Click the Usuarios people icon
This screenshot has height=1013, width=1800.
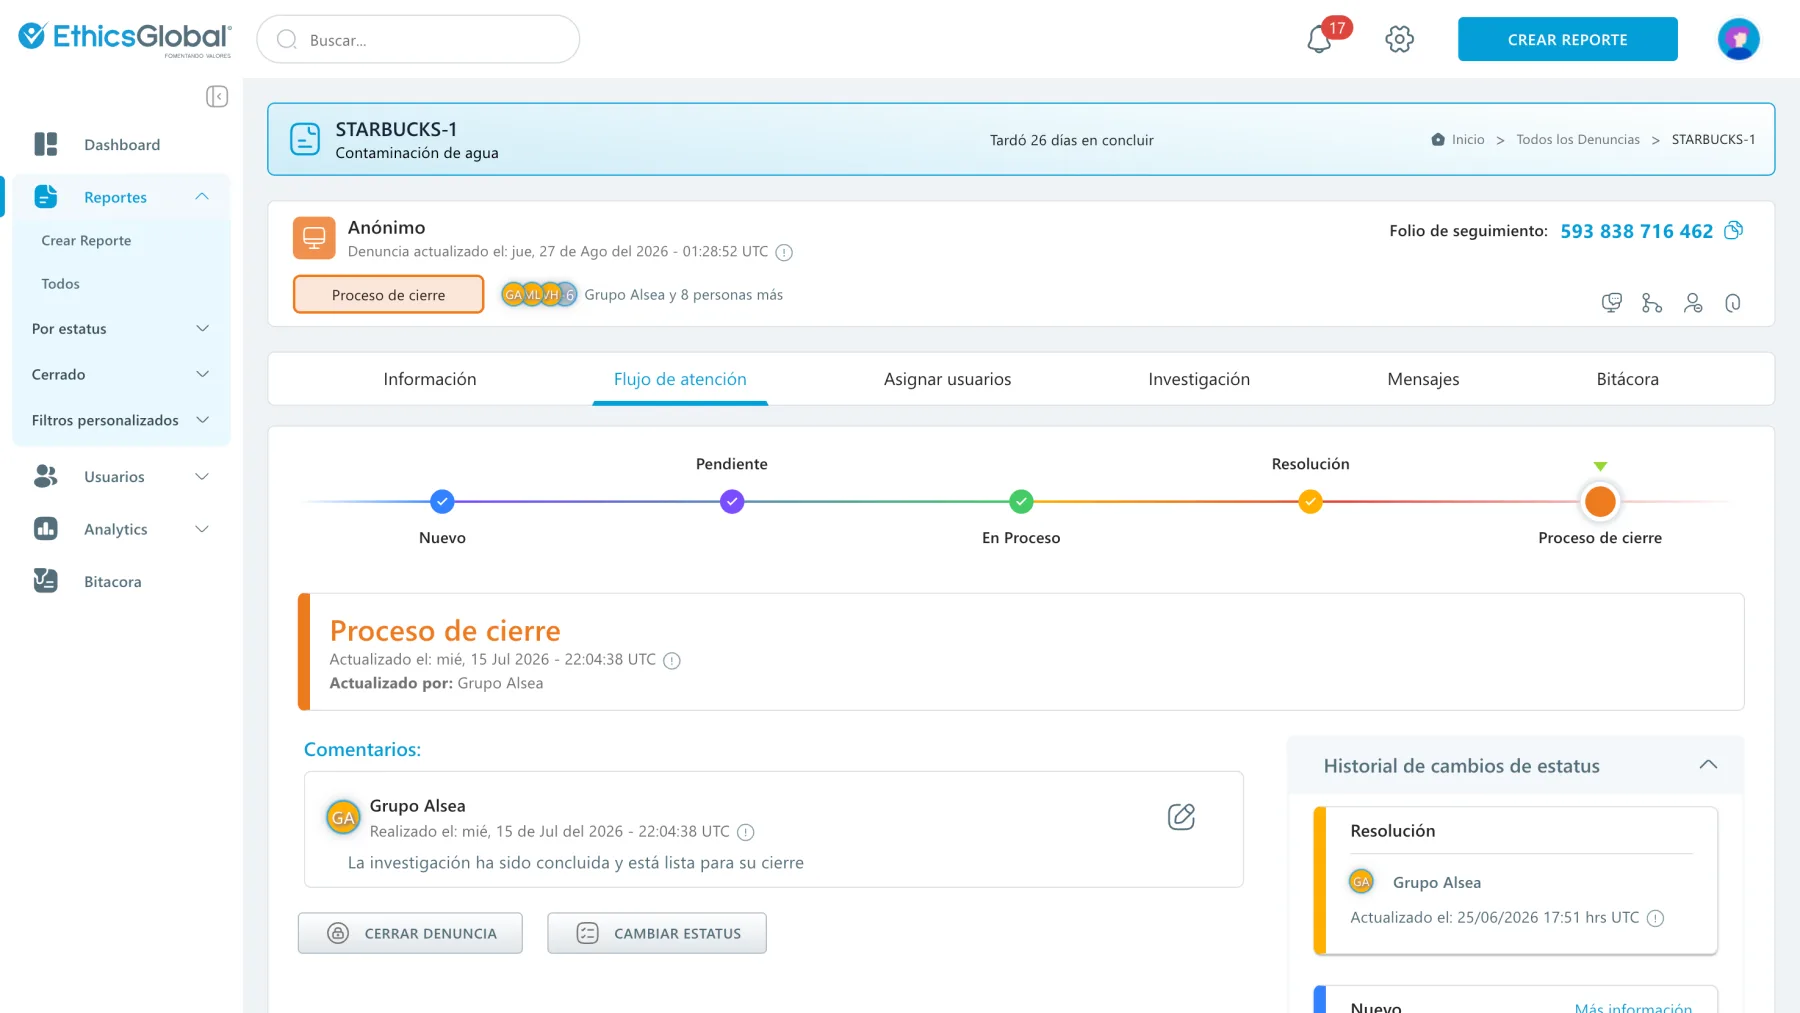pos(46,476)
